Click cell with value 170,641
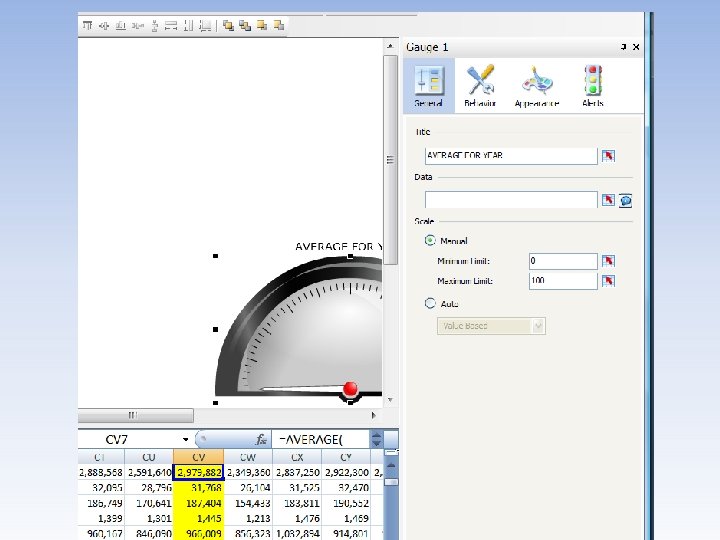The image size is (720, 540). pyautogui.click(x=149, y=503)
